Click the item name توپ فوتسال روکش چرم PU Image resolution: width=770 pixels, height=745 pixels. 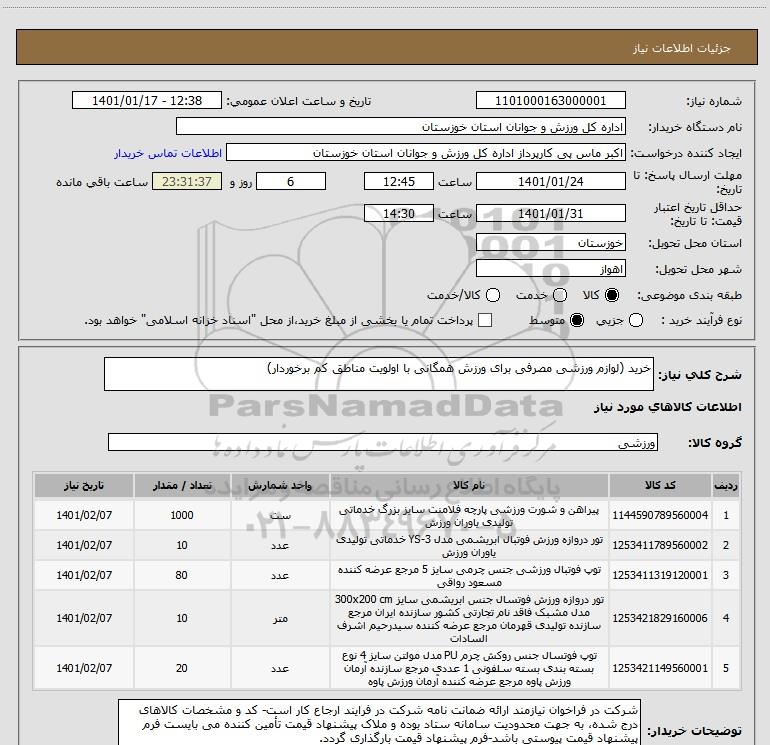pyautogui.click(x=469, y=668)
